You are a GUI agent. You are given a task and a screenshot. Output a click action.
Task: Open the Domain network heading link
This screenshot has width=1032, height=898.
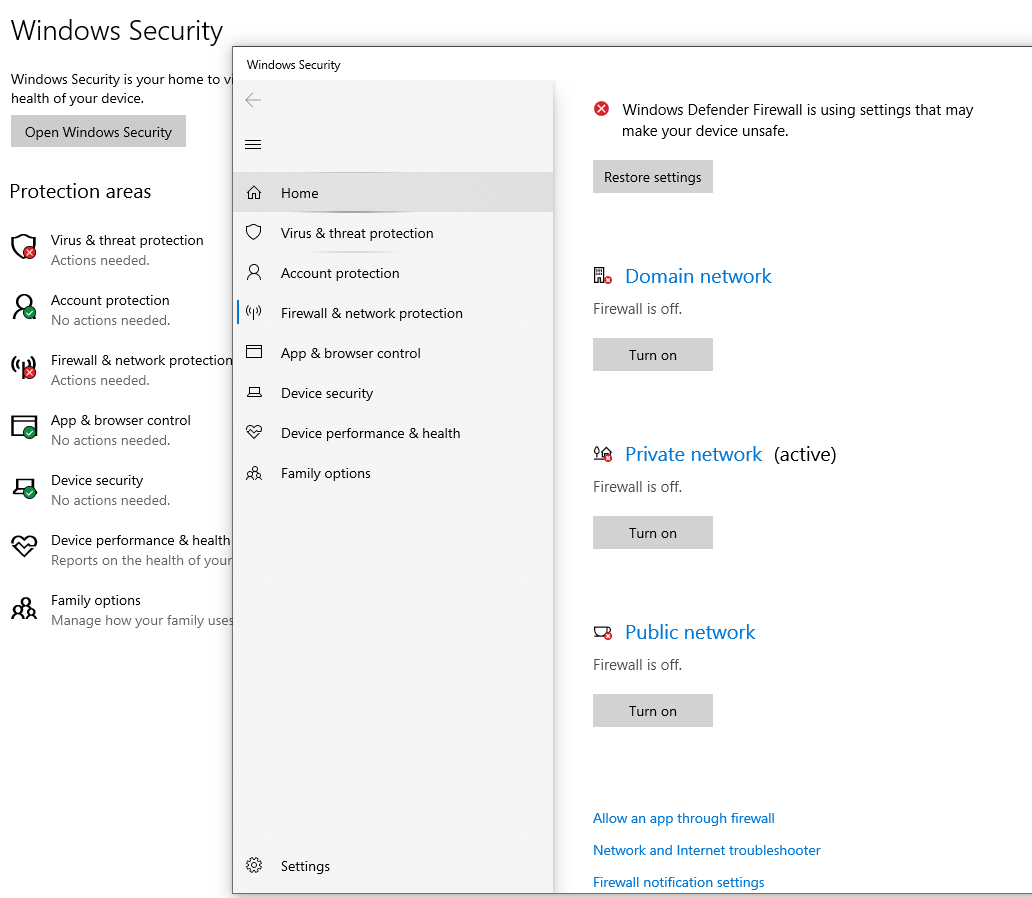(698, 276)
